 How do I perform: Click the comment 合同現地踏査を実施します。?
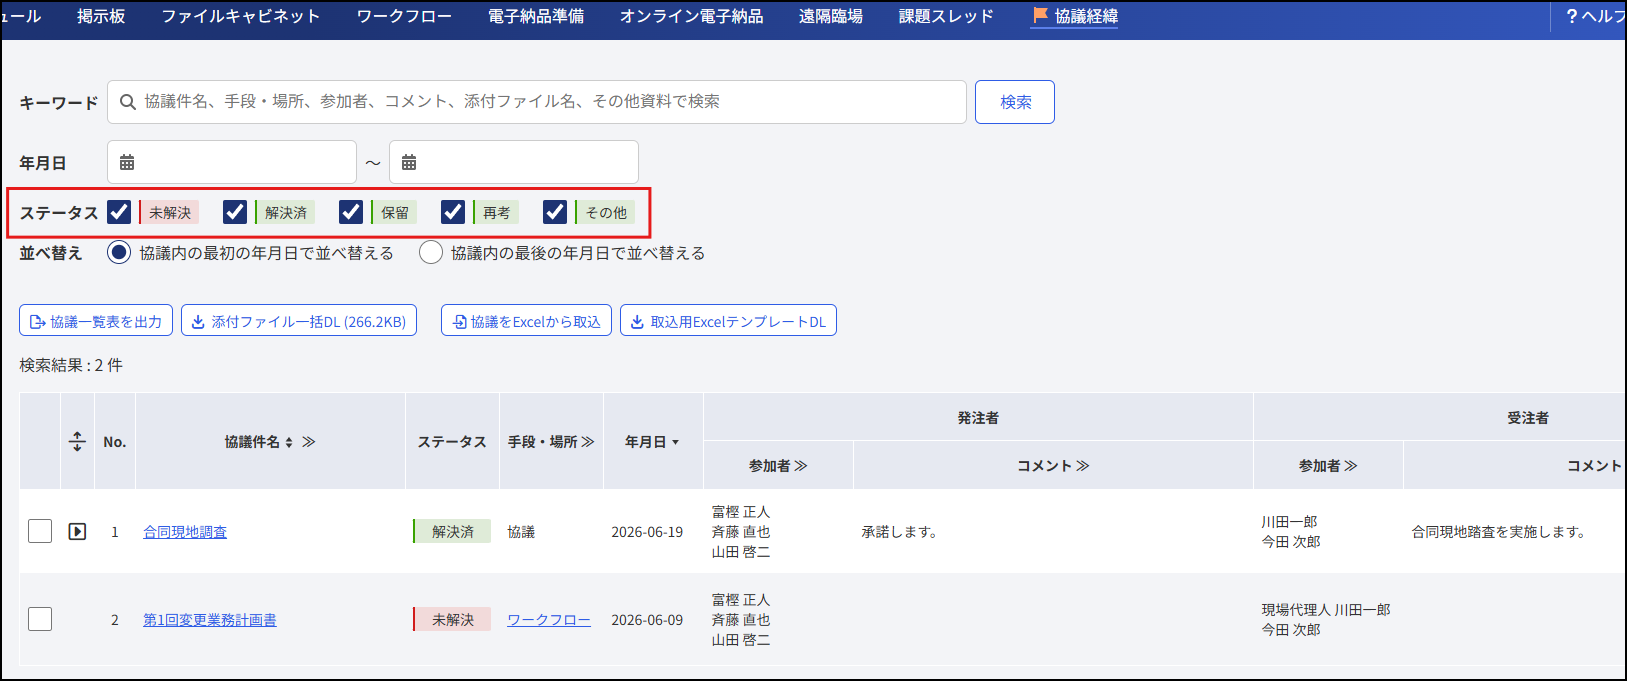tap(1499, 532)
